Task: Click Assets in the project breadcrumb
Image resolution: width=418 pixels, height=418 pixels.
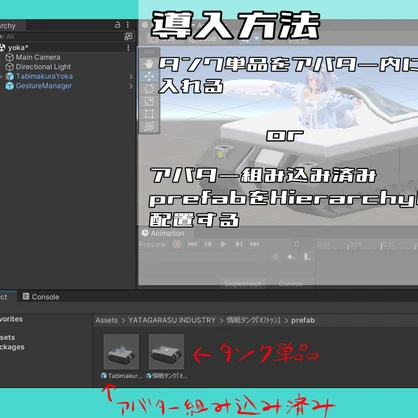Action: [x=107, y=320]
